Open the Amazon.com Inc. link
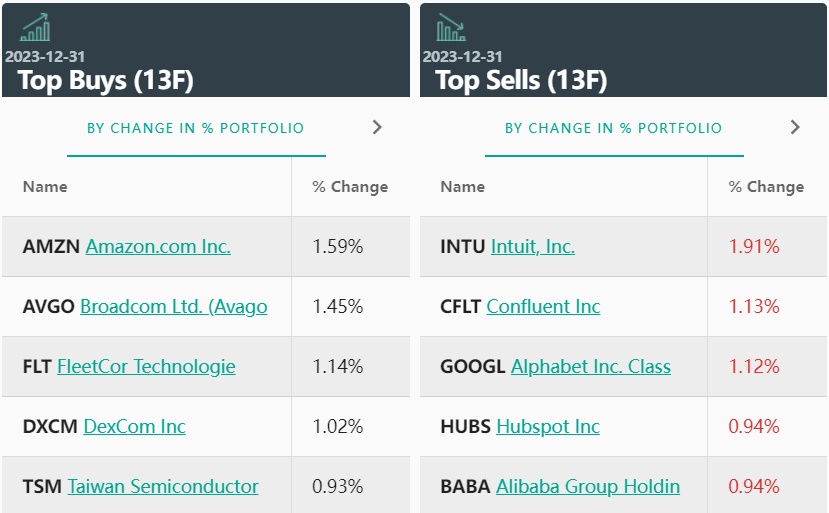 coord(158,246)
